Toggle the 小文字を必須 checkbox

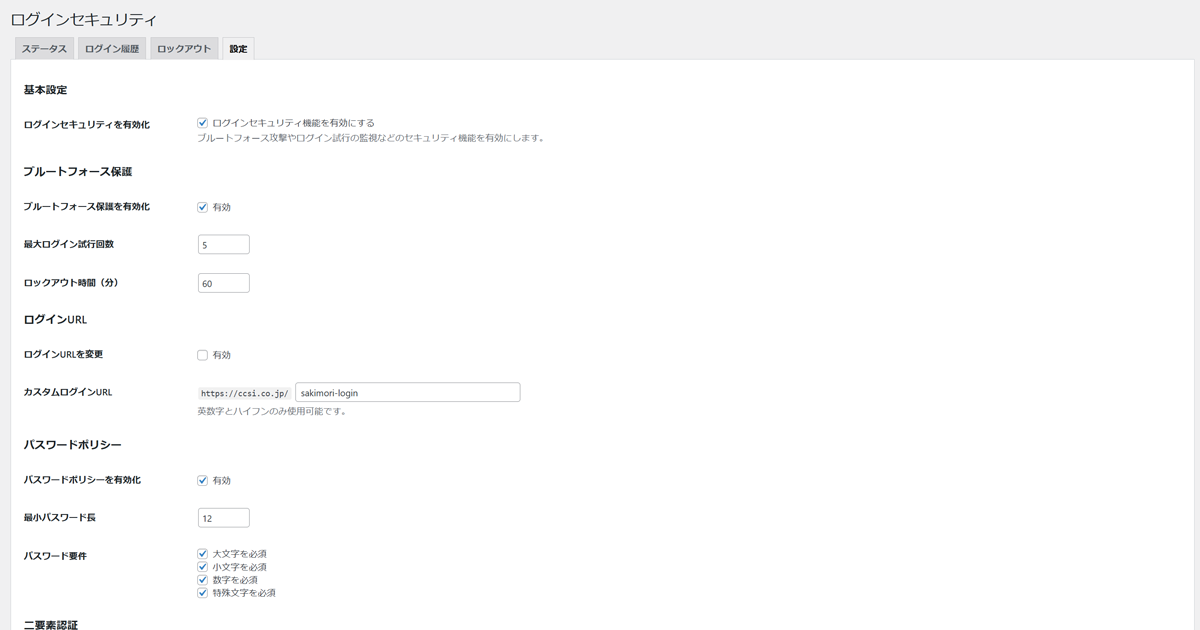(x=203, y=567)
